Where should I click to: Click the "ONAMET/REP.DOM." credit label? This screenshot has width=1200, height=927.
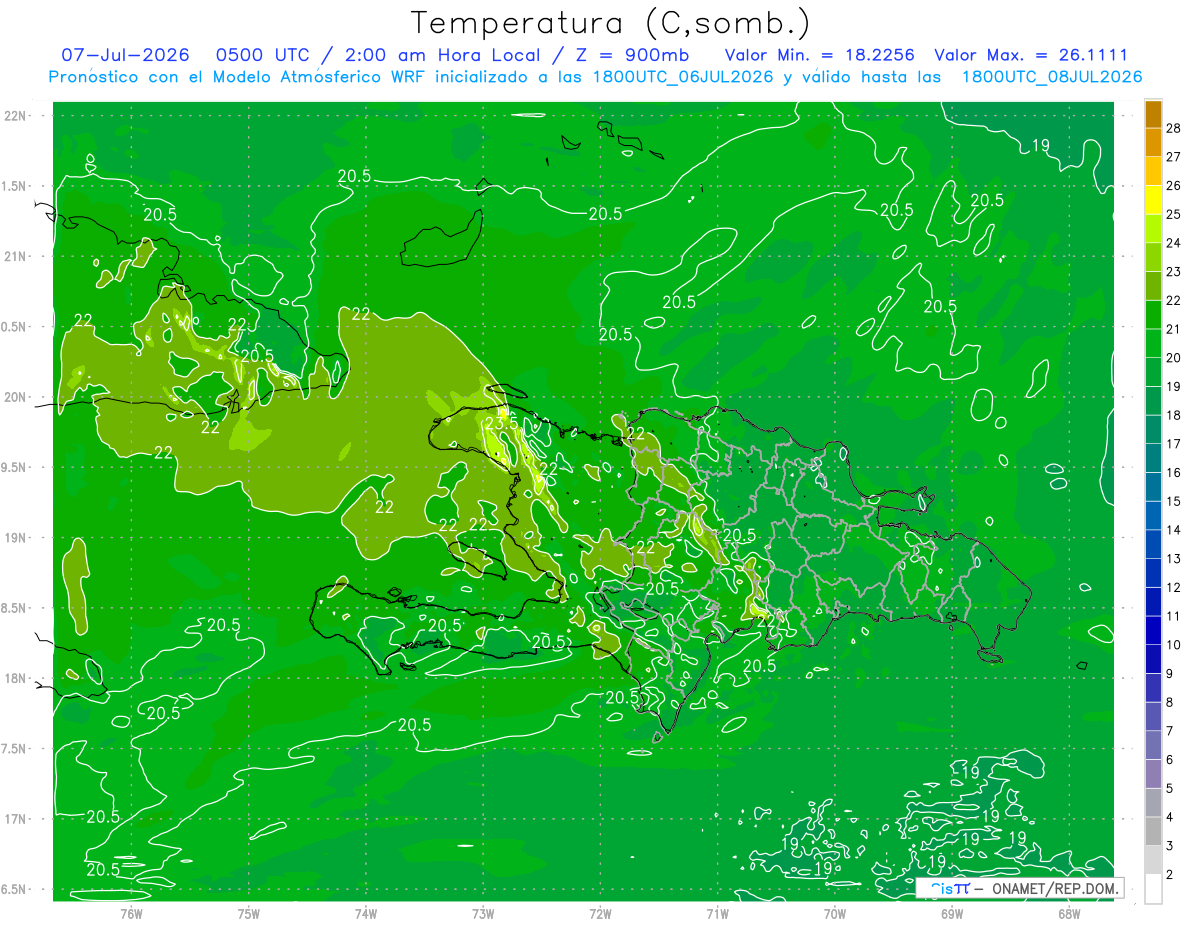pyautogui.click(x=1055, y=888)
